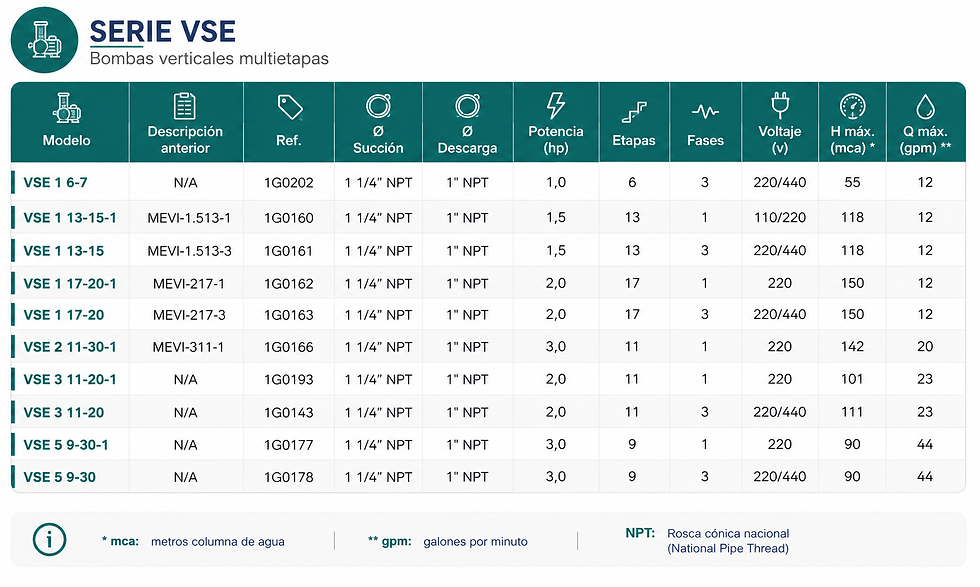Click the lightning bolt Potencia icon
980x587 pixels.
556,105
